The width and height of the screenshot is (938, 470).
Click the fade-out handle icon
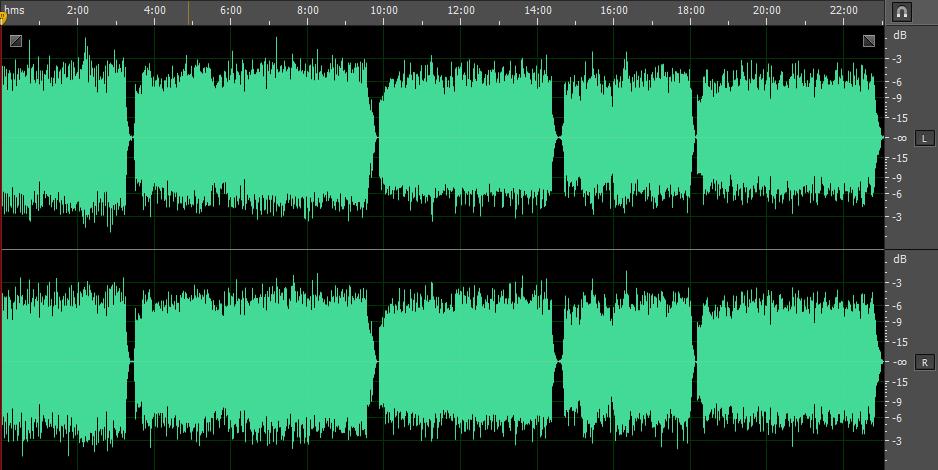point(869,41)
